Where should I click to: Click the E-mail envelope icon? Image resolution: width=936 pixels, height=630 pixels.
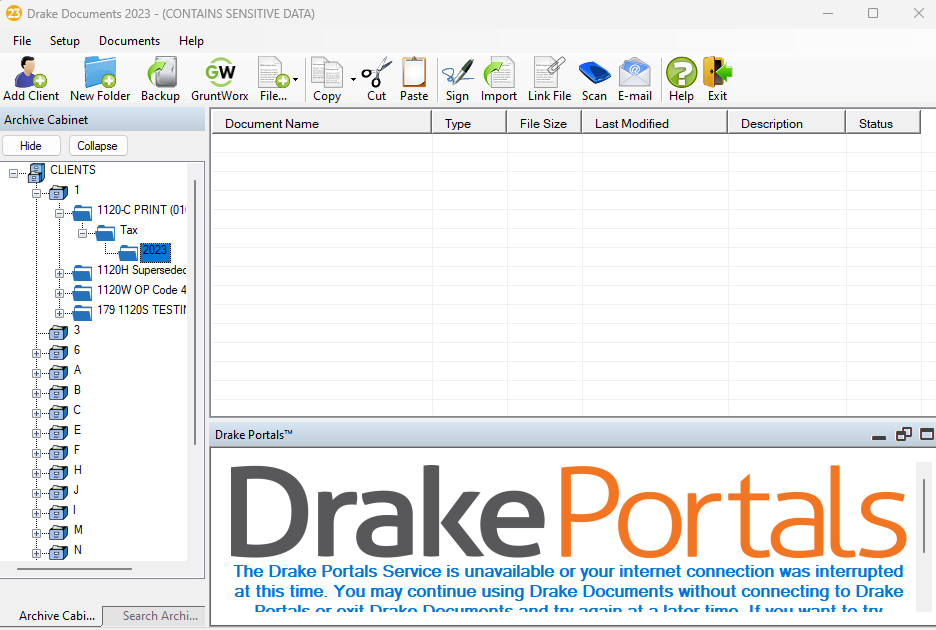coord(635,79)
